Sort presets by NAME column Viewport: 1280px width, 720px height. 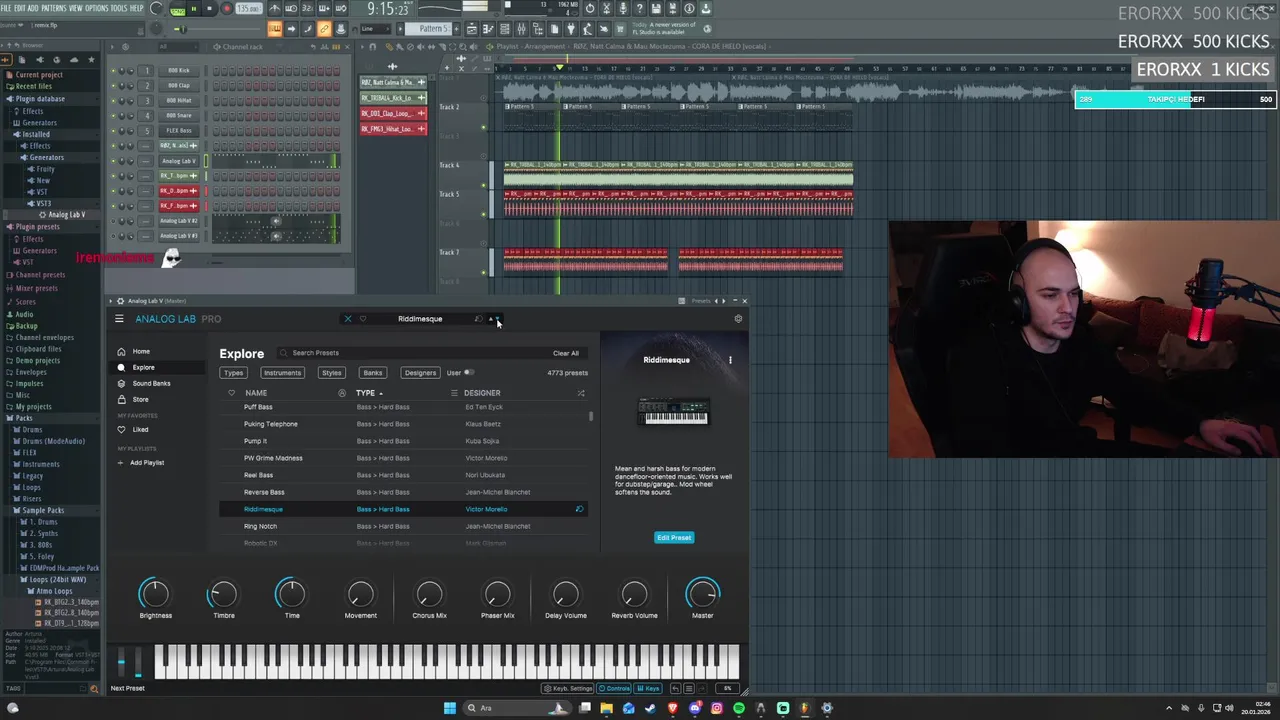[x=256, y=393]
